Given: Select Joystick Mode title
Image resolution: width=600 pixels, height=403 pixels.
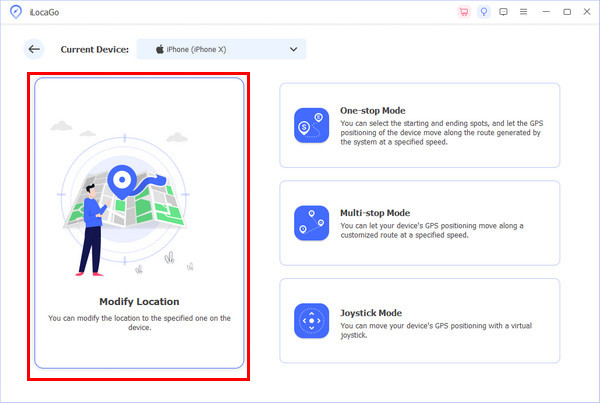Looking at the screenshot, I should (371, 311).
